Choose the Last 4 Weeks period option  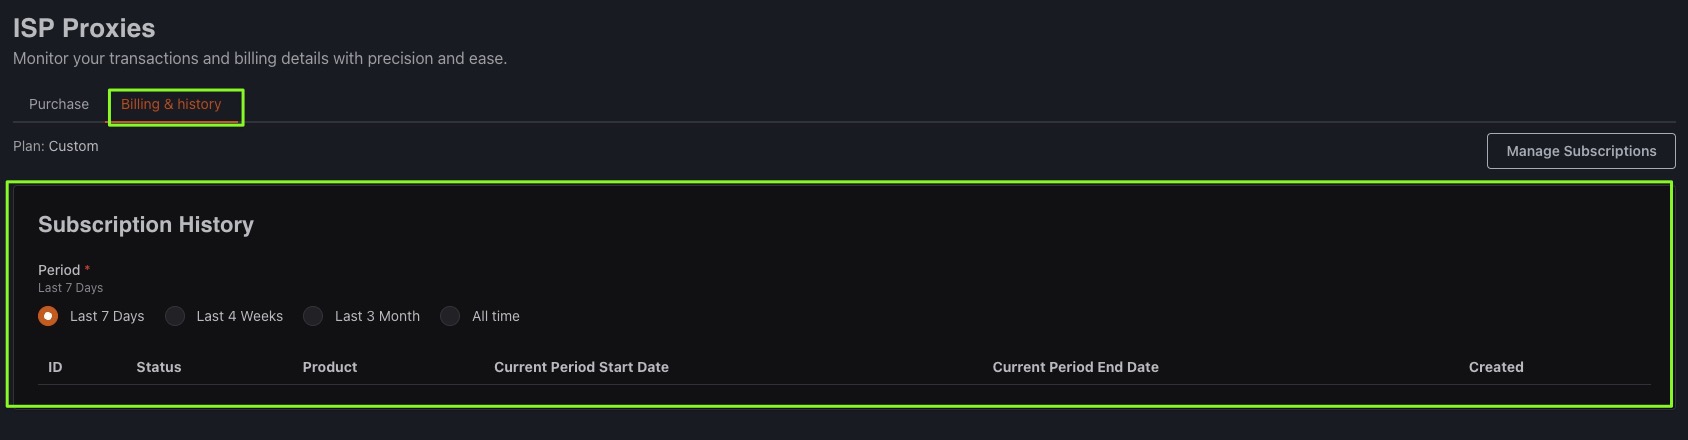click(x=175, y=316)
